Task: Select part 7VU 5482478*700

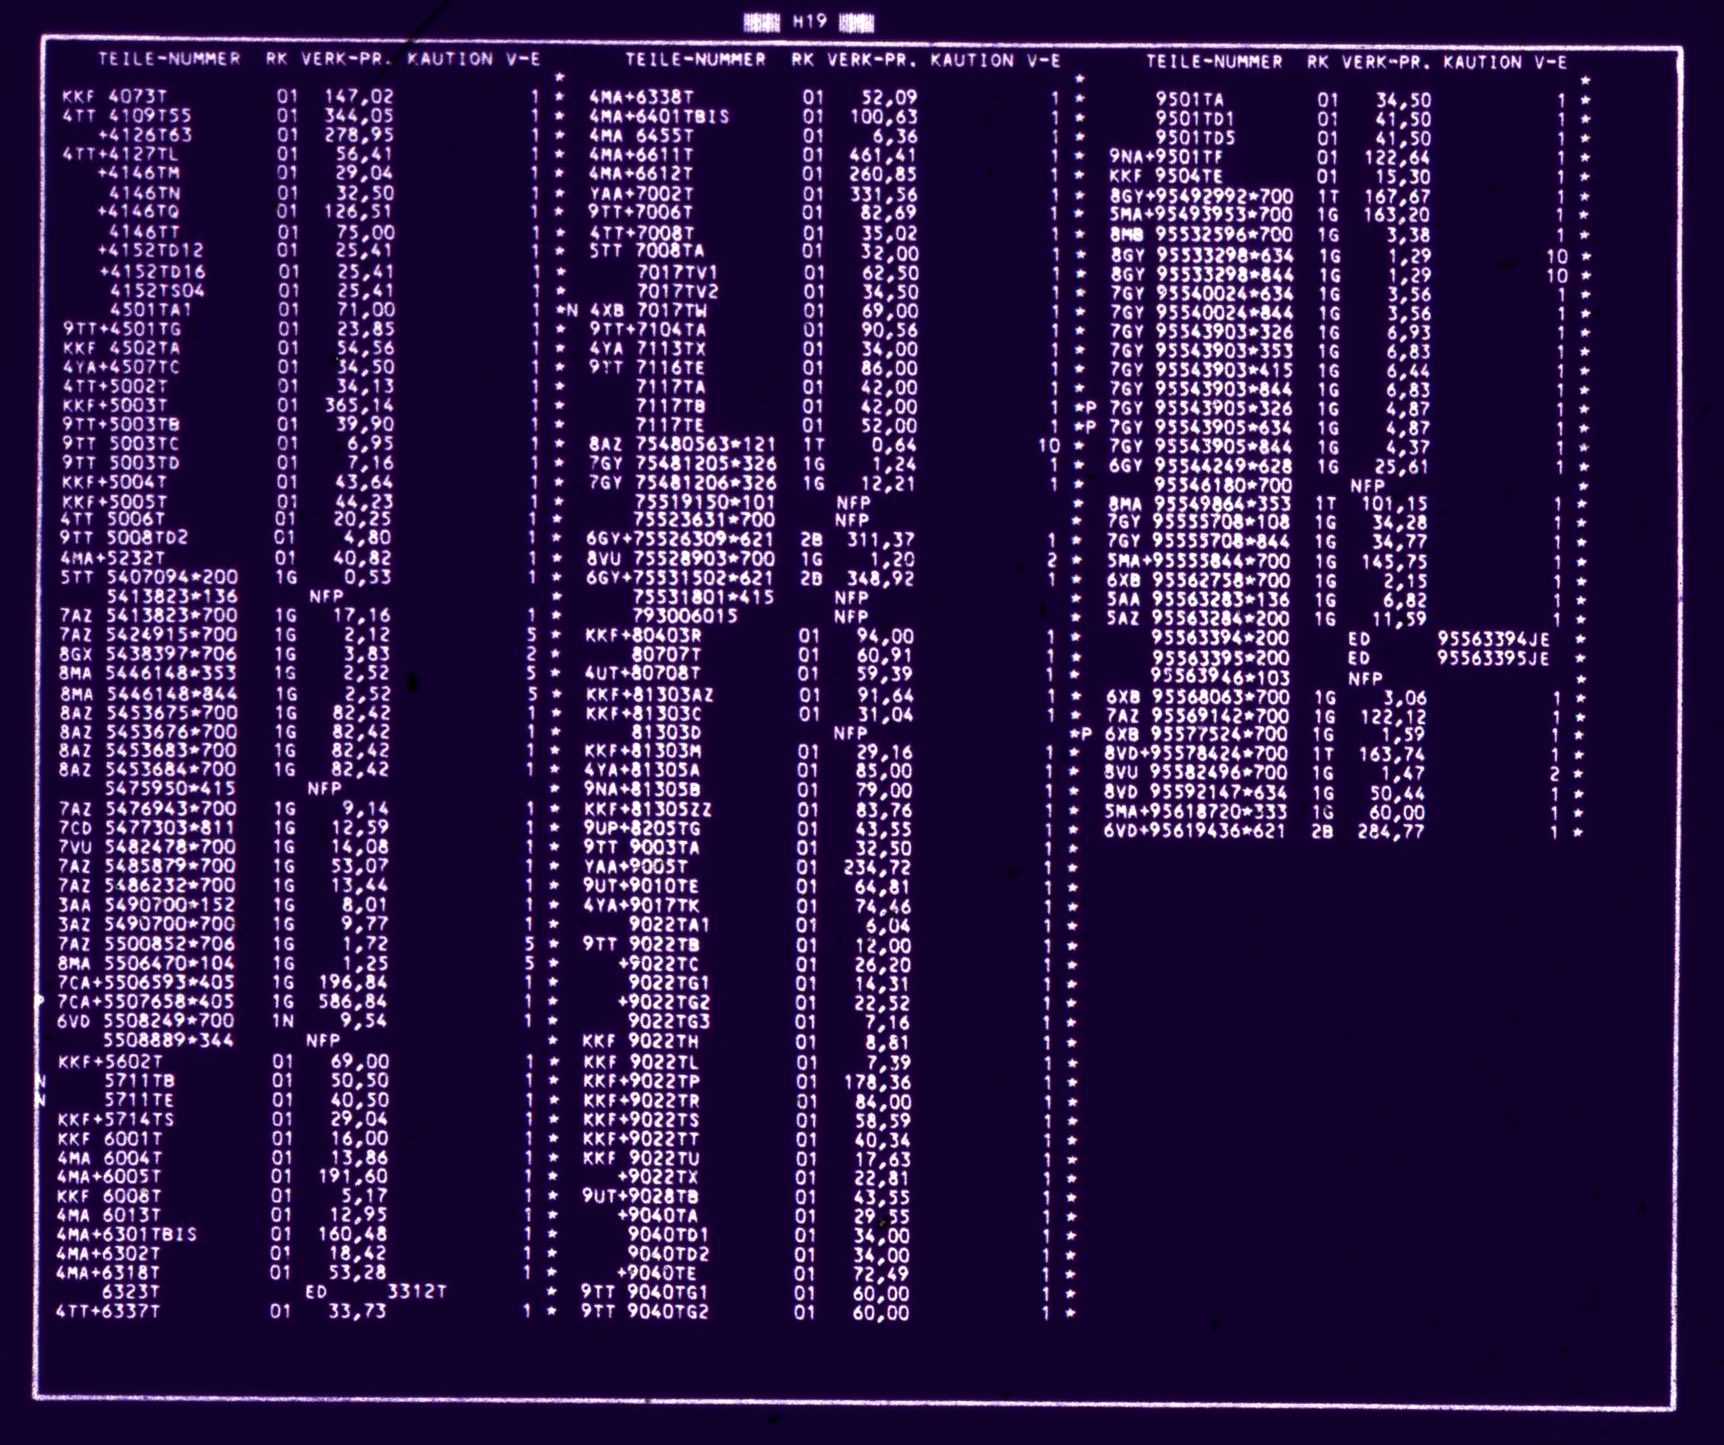Action: (147, 847)
